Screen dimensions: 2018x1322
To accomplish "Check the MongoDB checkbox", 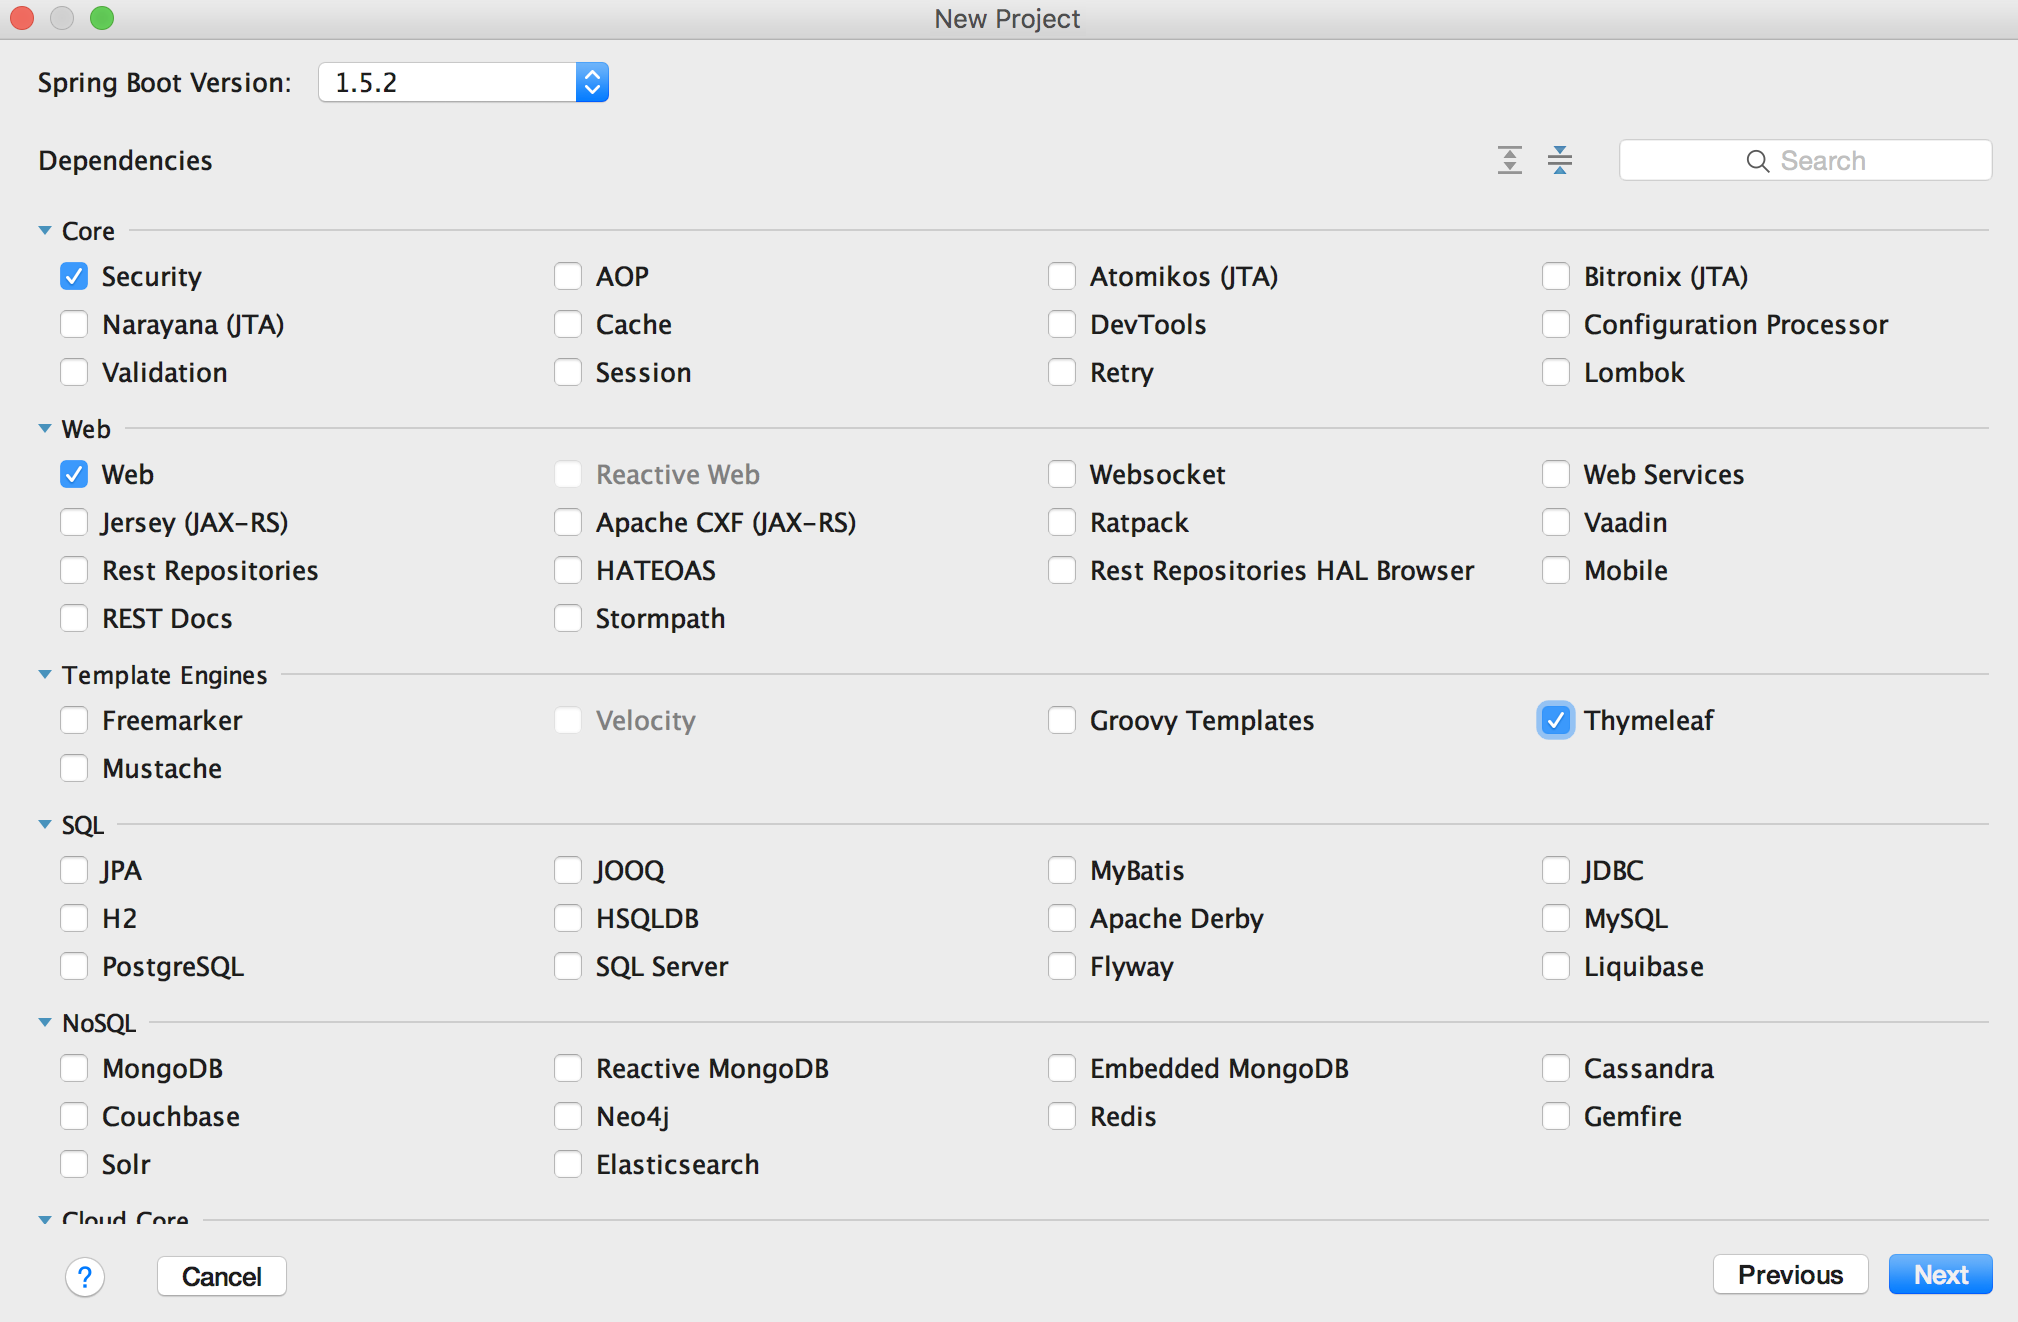I will (x=74, y=1068).
